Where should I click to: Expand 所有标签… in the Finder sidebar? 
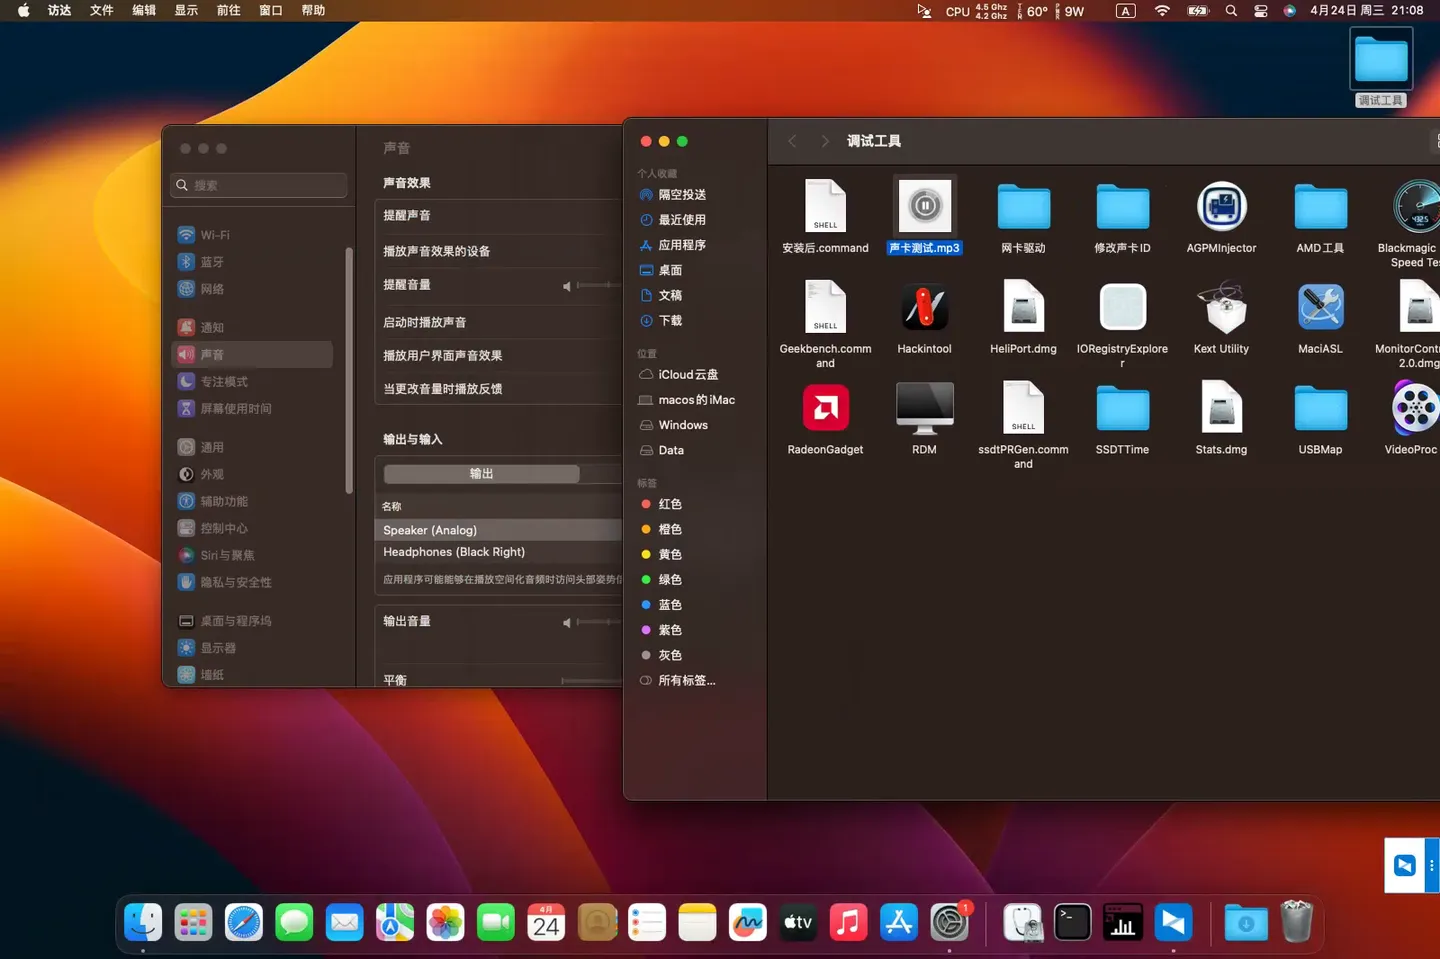pyautogui.click(x=687, y=680)
